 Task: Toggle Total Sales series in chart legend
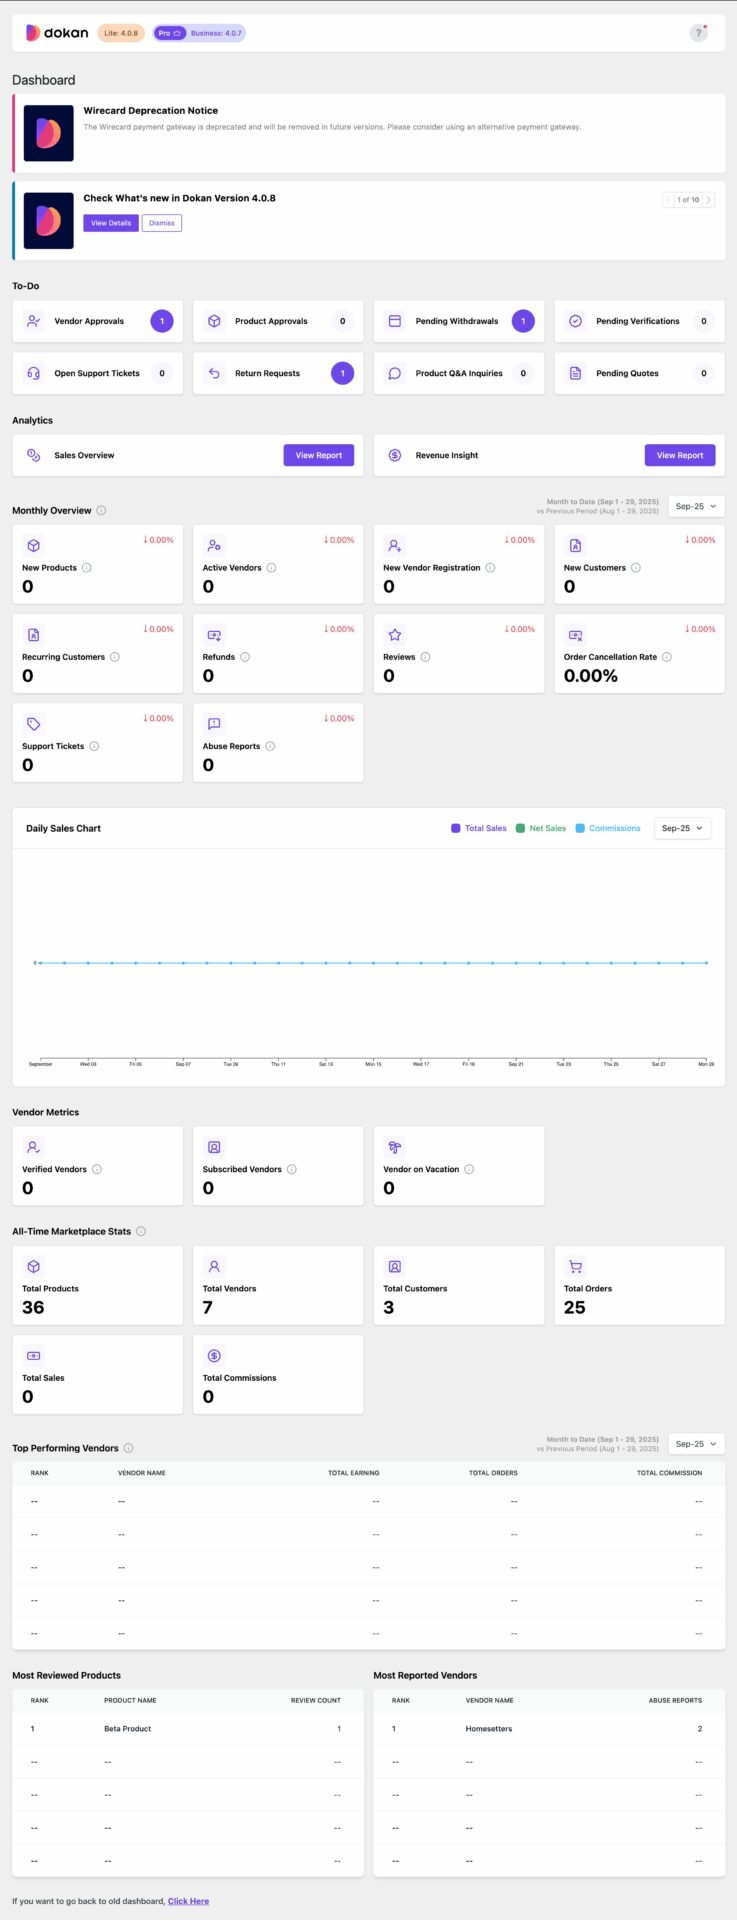point(479,828)
